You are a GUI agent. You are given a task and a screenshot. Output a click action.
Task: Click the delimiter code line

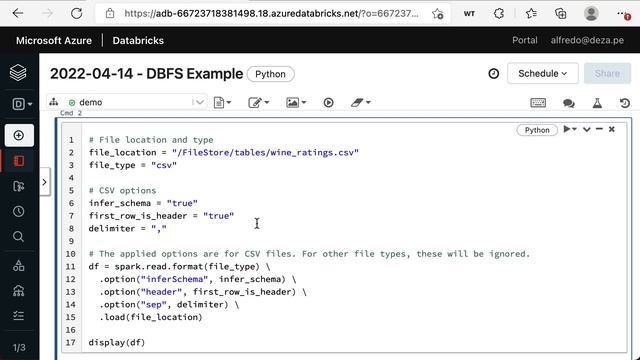point(127,229)
